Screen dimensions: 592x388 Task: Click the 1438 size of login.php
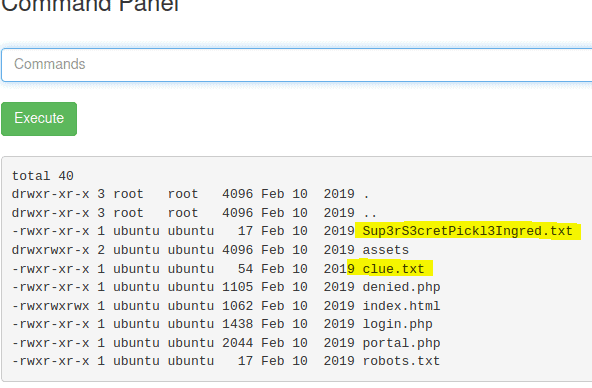(x=237, y=324)
